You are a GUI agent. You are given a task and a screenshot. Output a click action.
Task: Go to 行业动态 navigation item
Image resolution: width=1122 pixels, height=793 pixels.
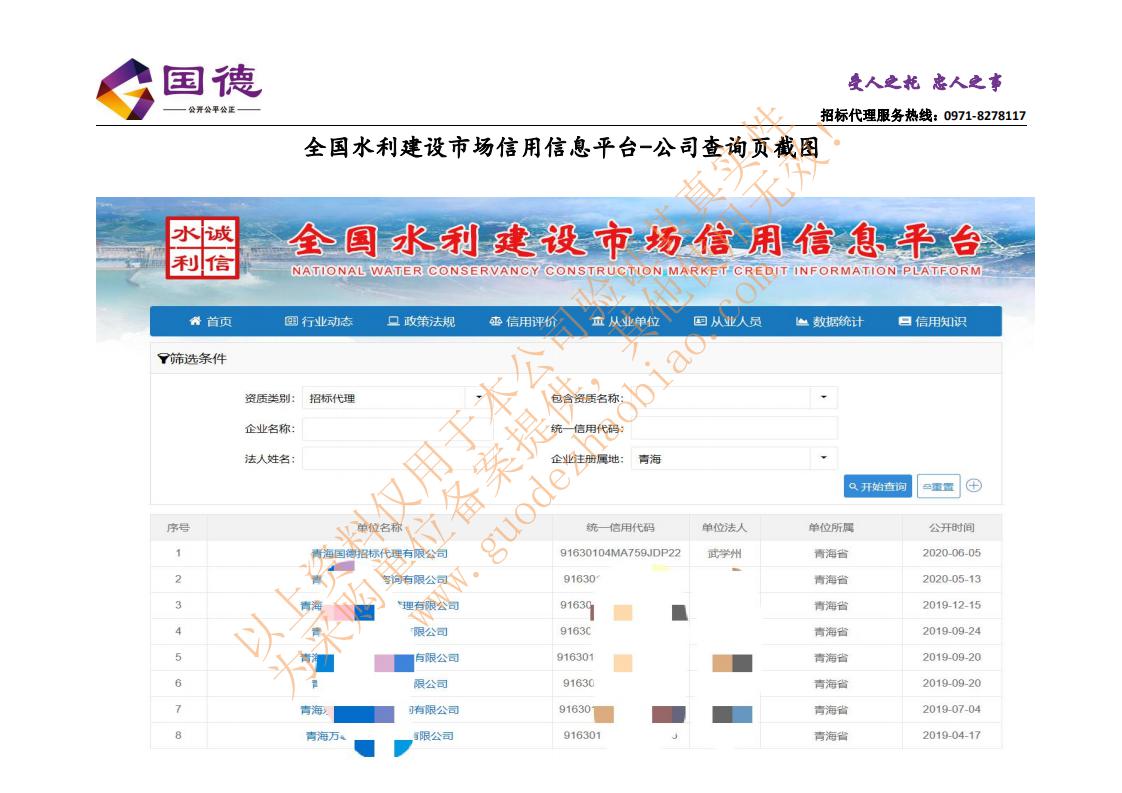[319, 322]
